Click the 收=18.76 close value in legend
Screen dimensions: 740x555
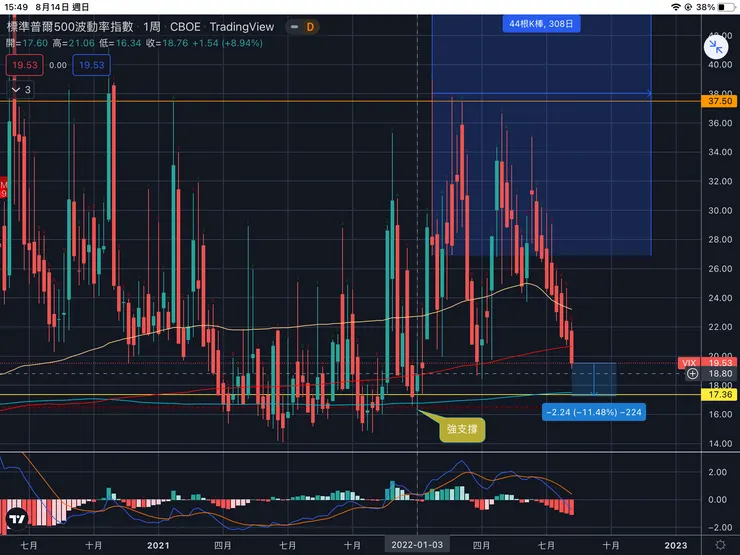click(167, 43)
